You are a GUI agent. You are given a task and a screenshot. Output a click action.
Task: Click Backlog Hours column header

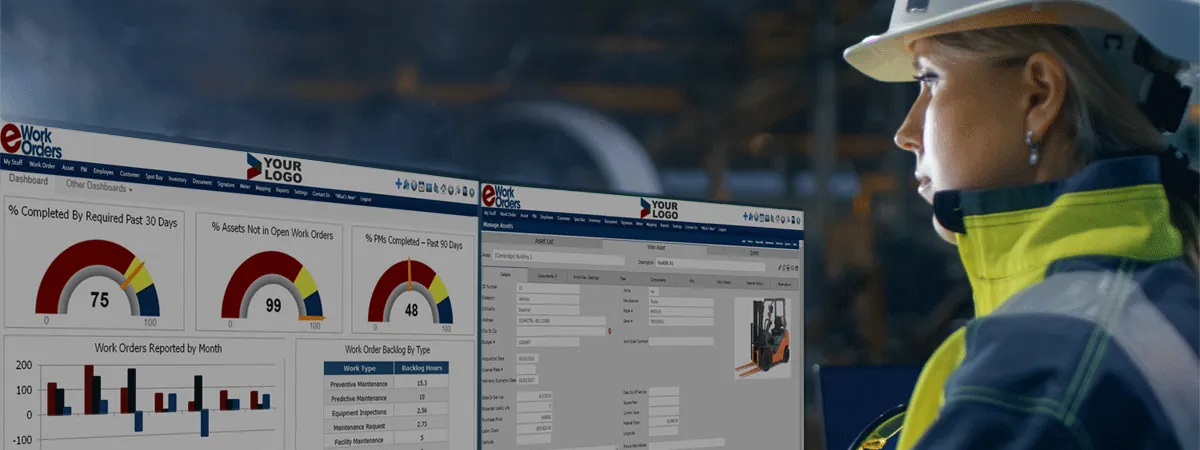coord(420,369)
